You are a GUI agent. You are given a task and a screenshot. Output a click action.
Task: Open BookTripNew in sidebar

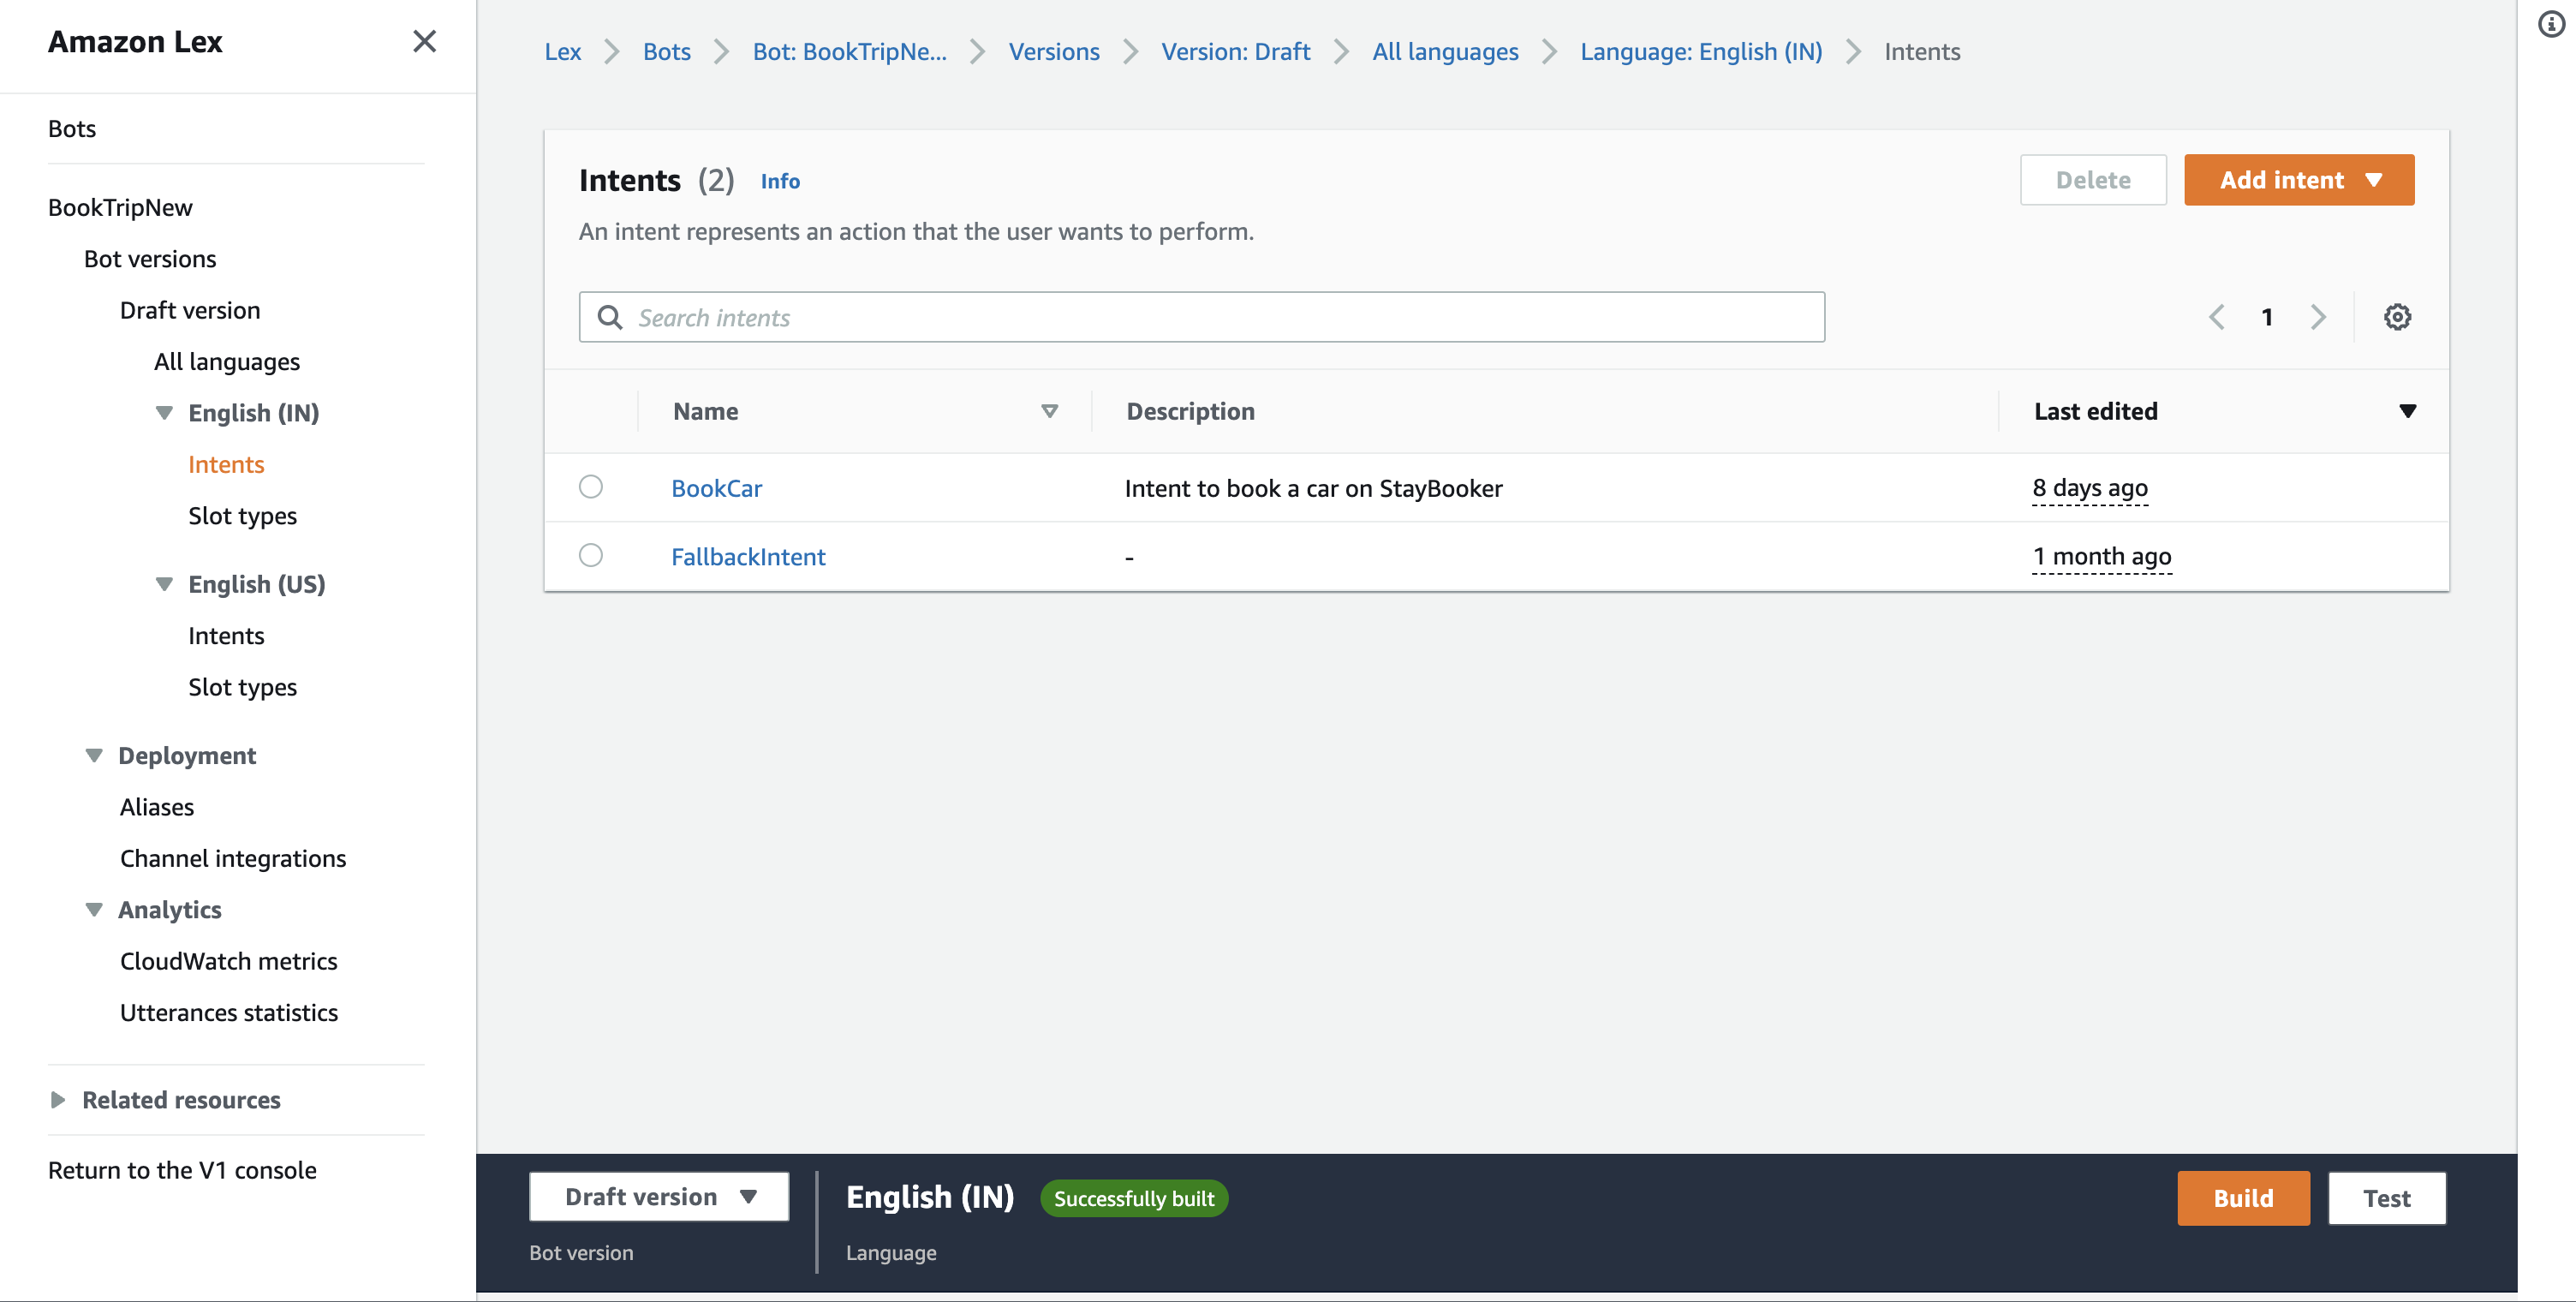coord(120,207)
